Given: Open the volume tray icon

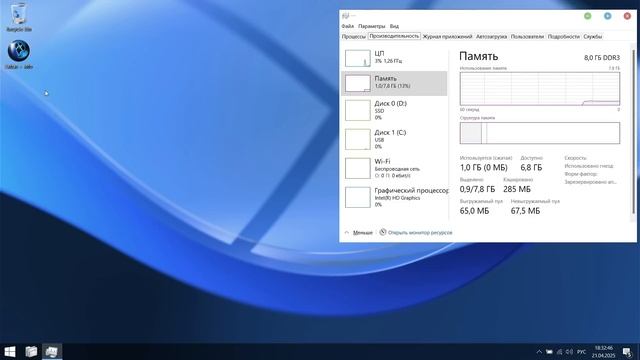Looking at the screenshot, I should pyautogui.click(x=569, y=352).
